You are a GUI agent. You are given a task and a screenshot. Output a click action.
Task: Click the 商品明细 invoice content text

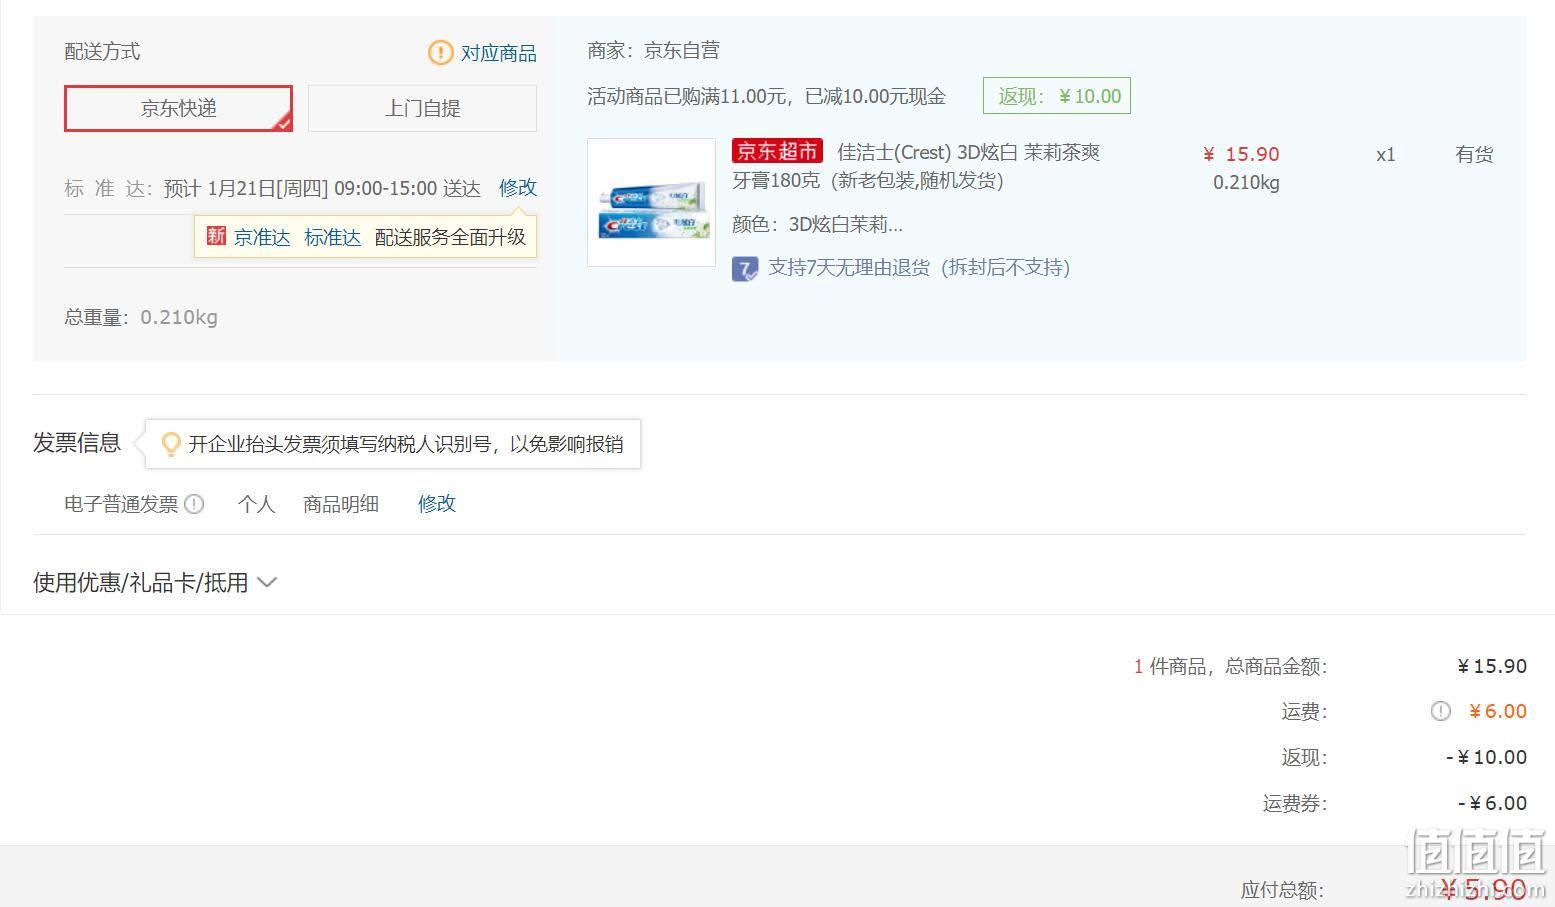click(x=341, y=504)
